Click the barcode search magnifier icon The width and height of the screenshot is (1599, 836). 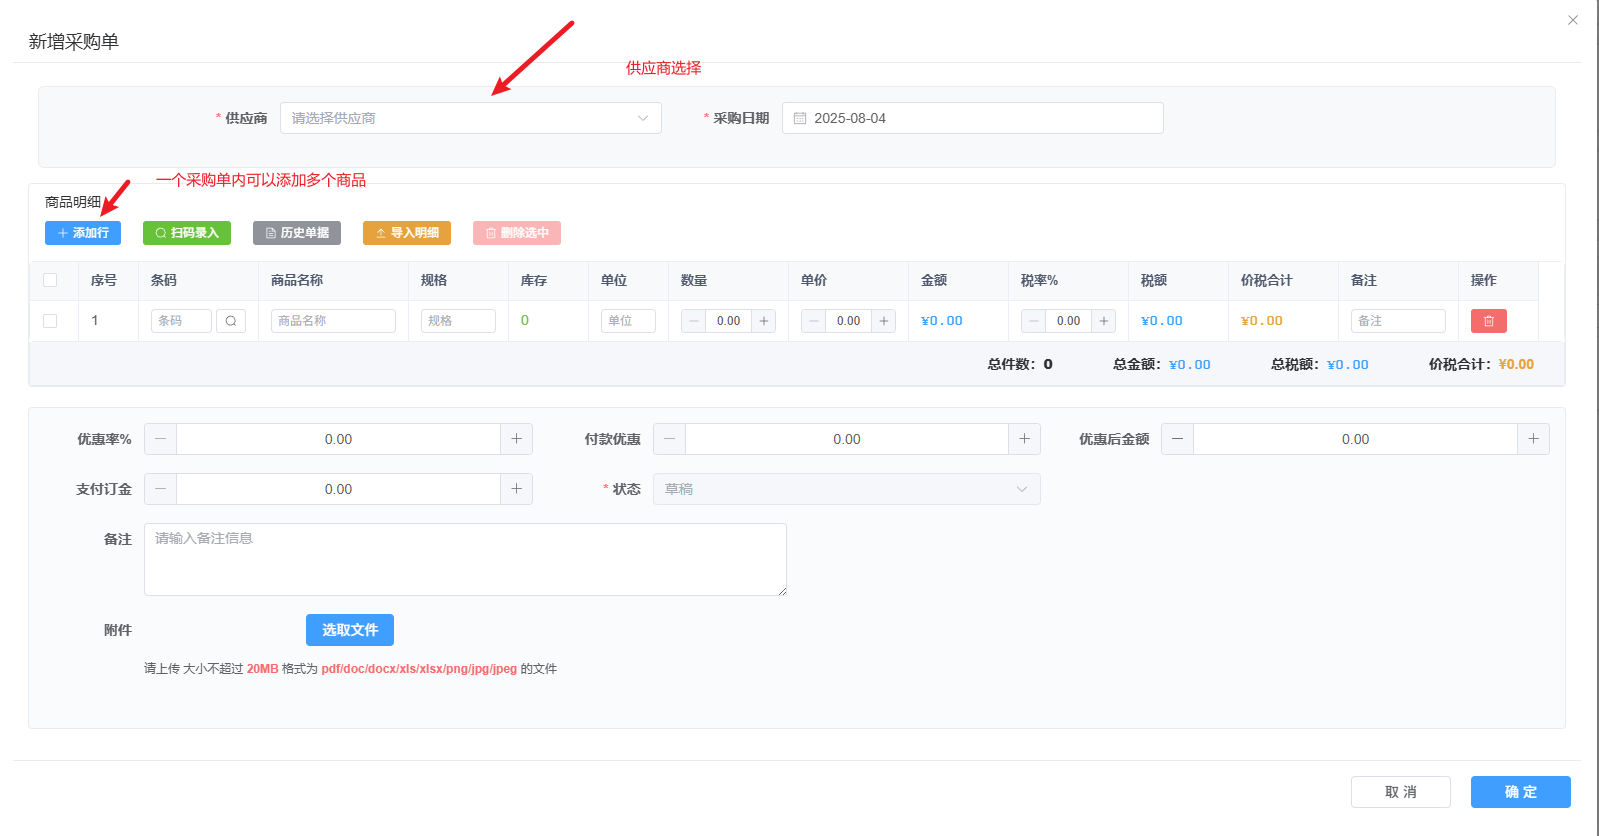click(231, 321)
